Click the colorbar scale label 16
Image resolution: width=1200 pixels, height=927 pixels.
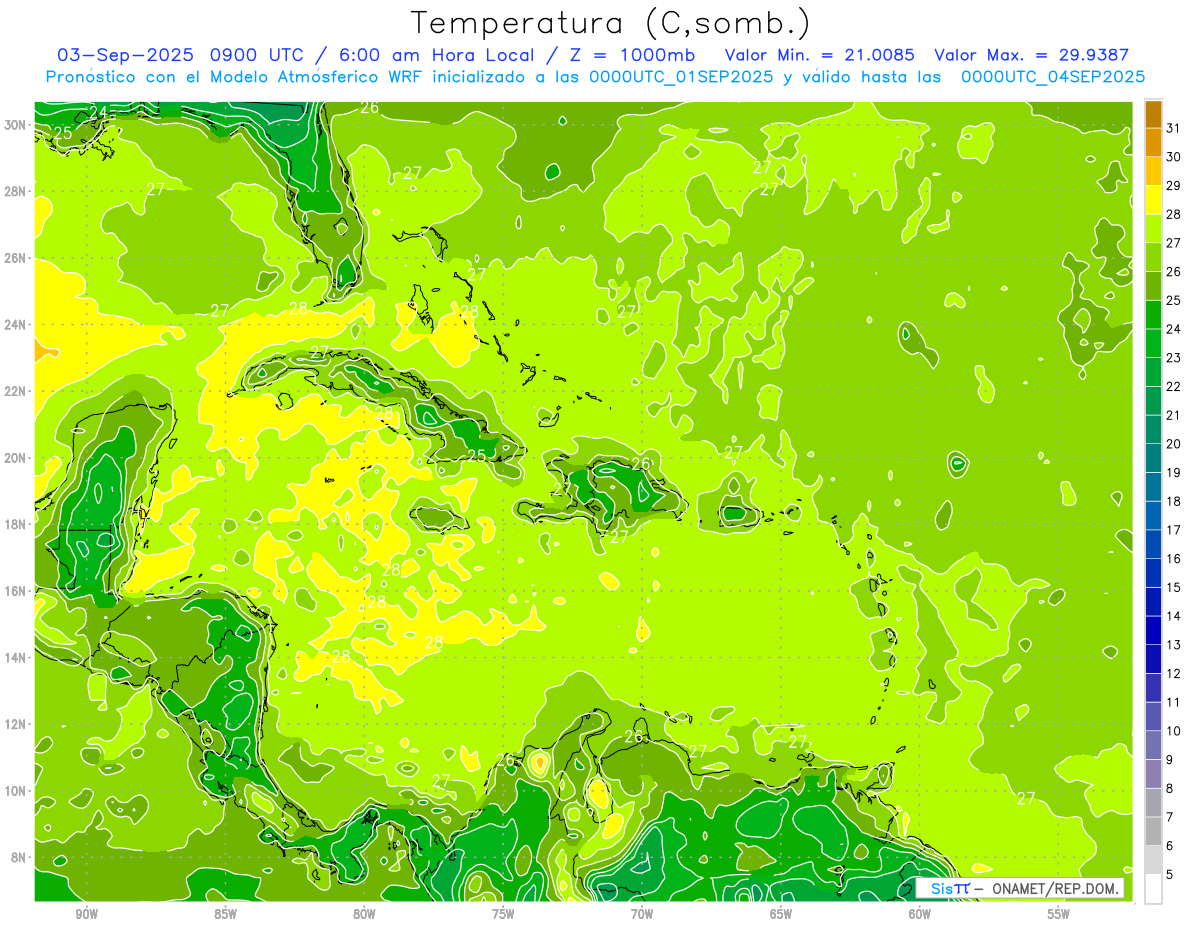pos(1174,559)
